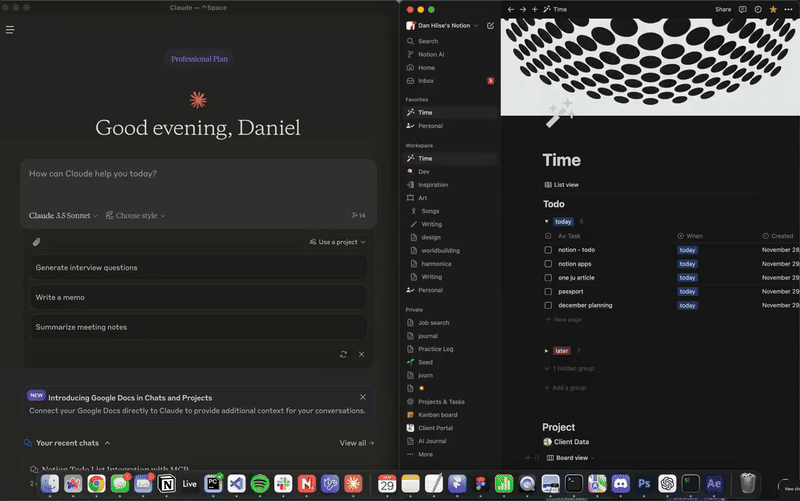The image size is (800, 501).
Task: Select the 'Write a memo' suggestion
Action: click(x=198, y=297)
